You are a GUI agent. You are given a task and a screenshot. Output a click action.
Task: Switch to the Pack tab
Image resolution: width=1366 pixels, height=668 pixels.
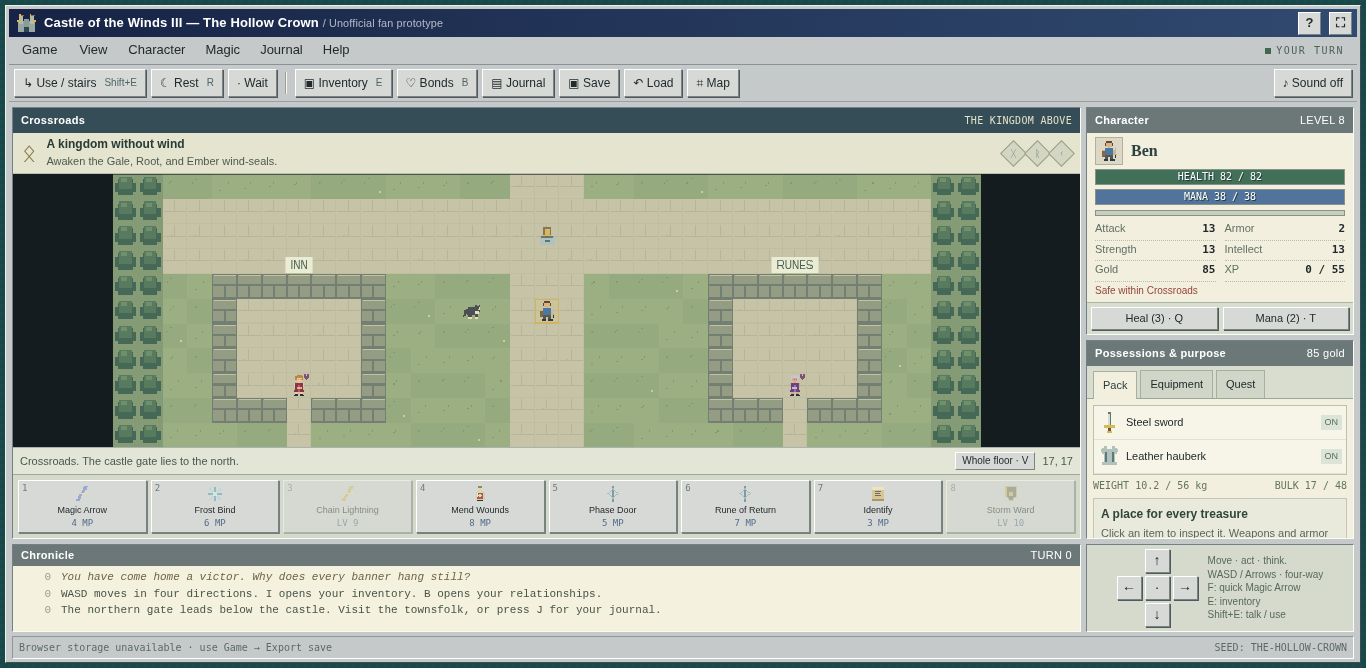click(1115, 385)
